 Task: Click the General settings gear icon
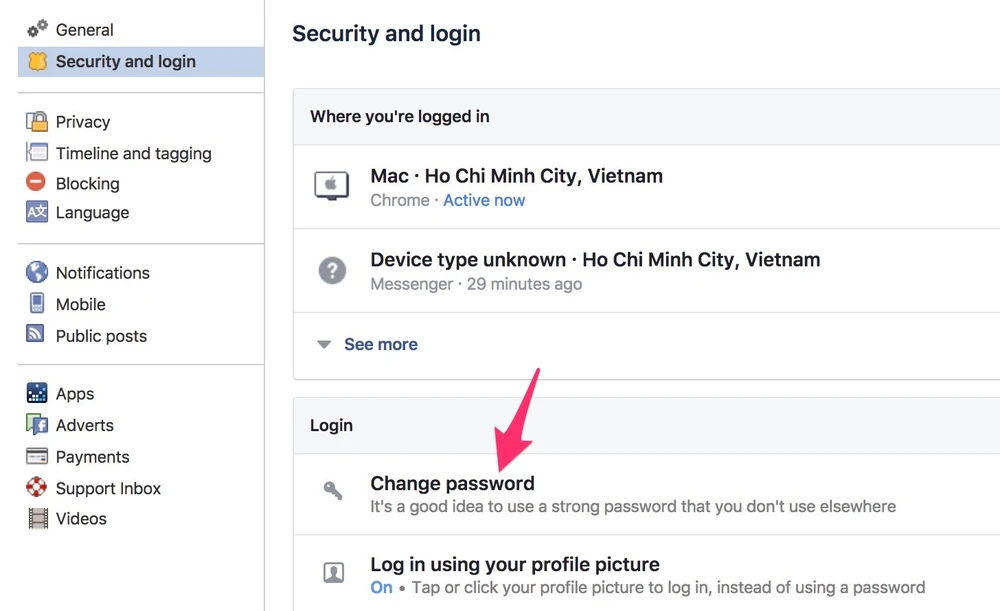point(37,30)
